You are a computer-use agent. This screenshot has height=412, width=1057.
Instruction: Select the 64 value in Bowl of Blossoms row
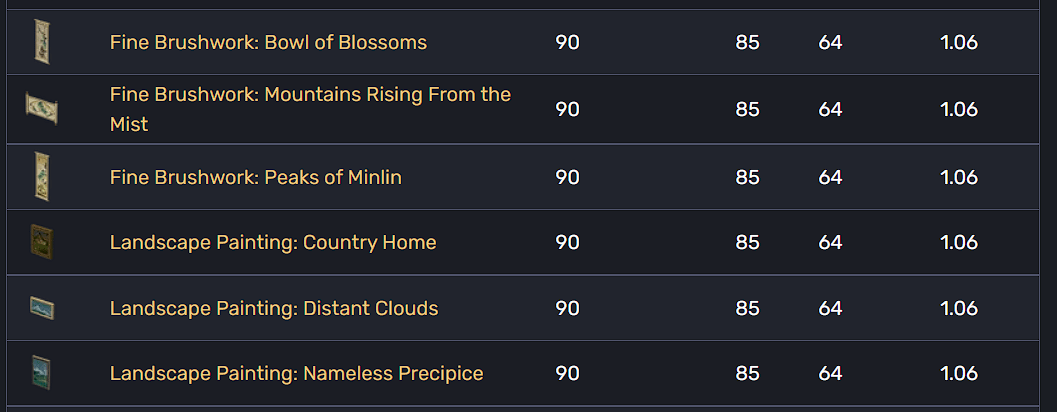coord(830,43)
